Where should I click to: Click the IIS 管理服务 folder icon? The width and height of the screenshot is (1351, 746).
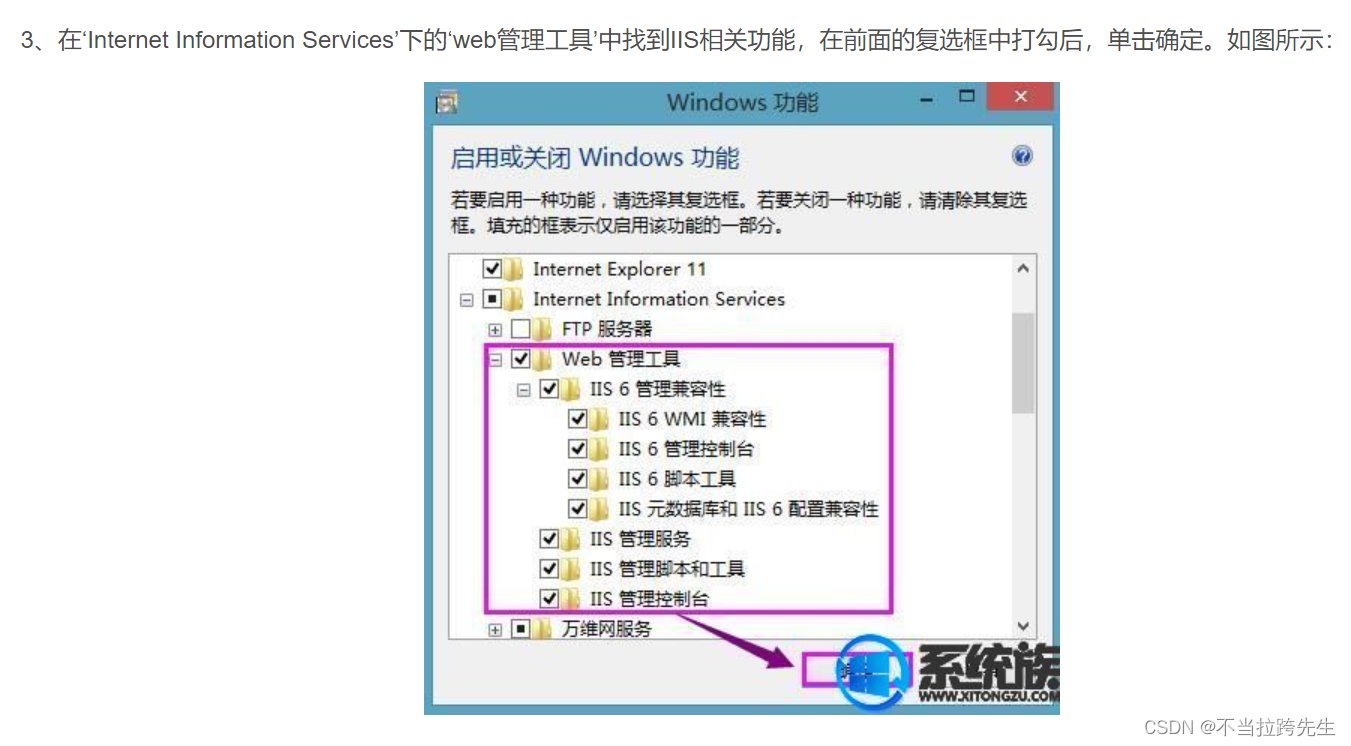[x=571, y=539]
